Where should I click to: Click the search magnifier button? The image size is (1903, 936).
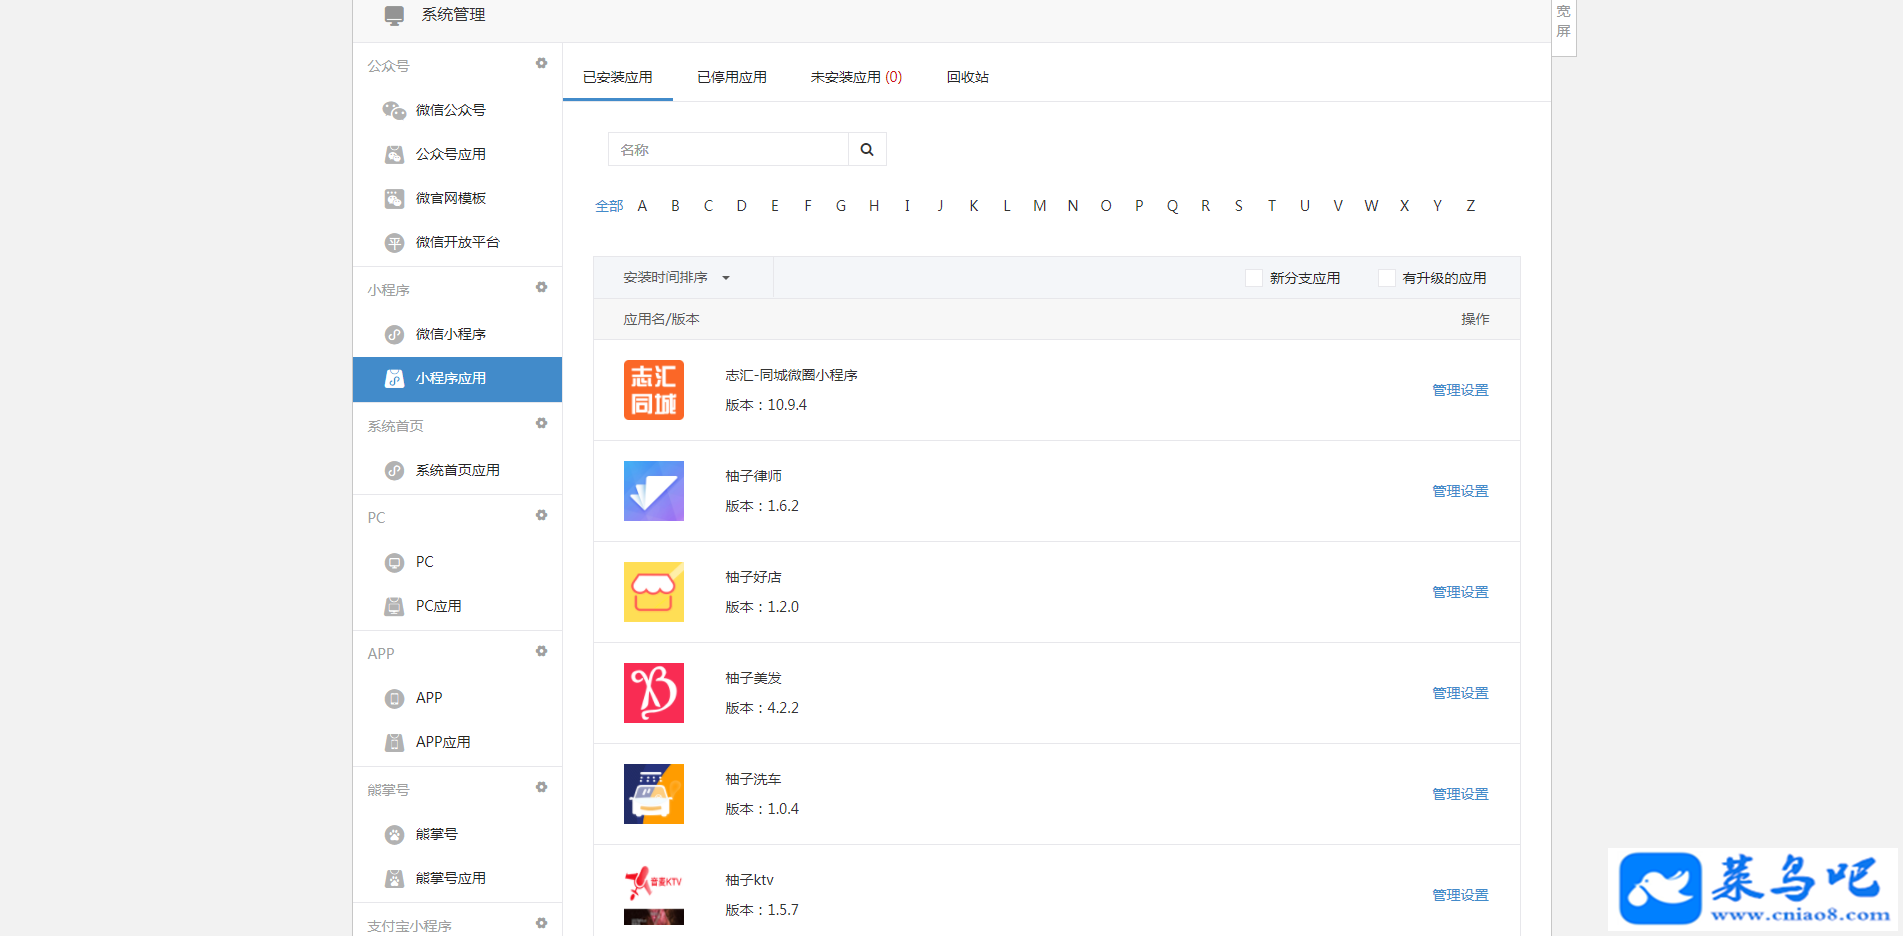867,149
